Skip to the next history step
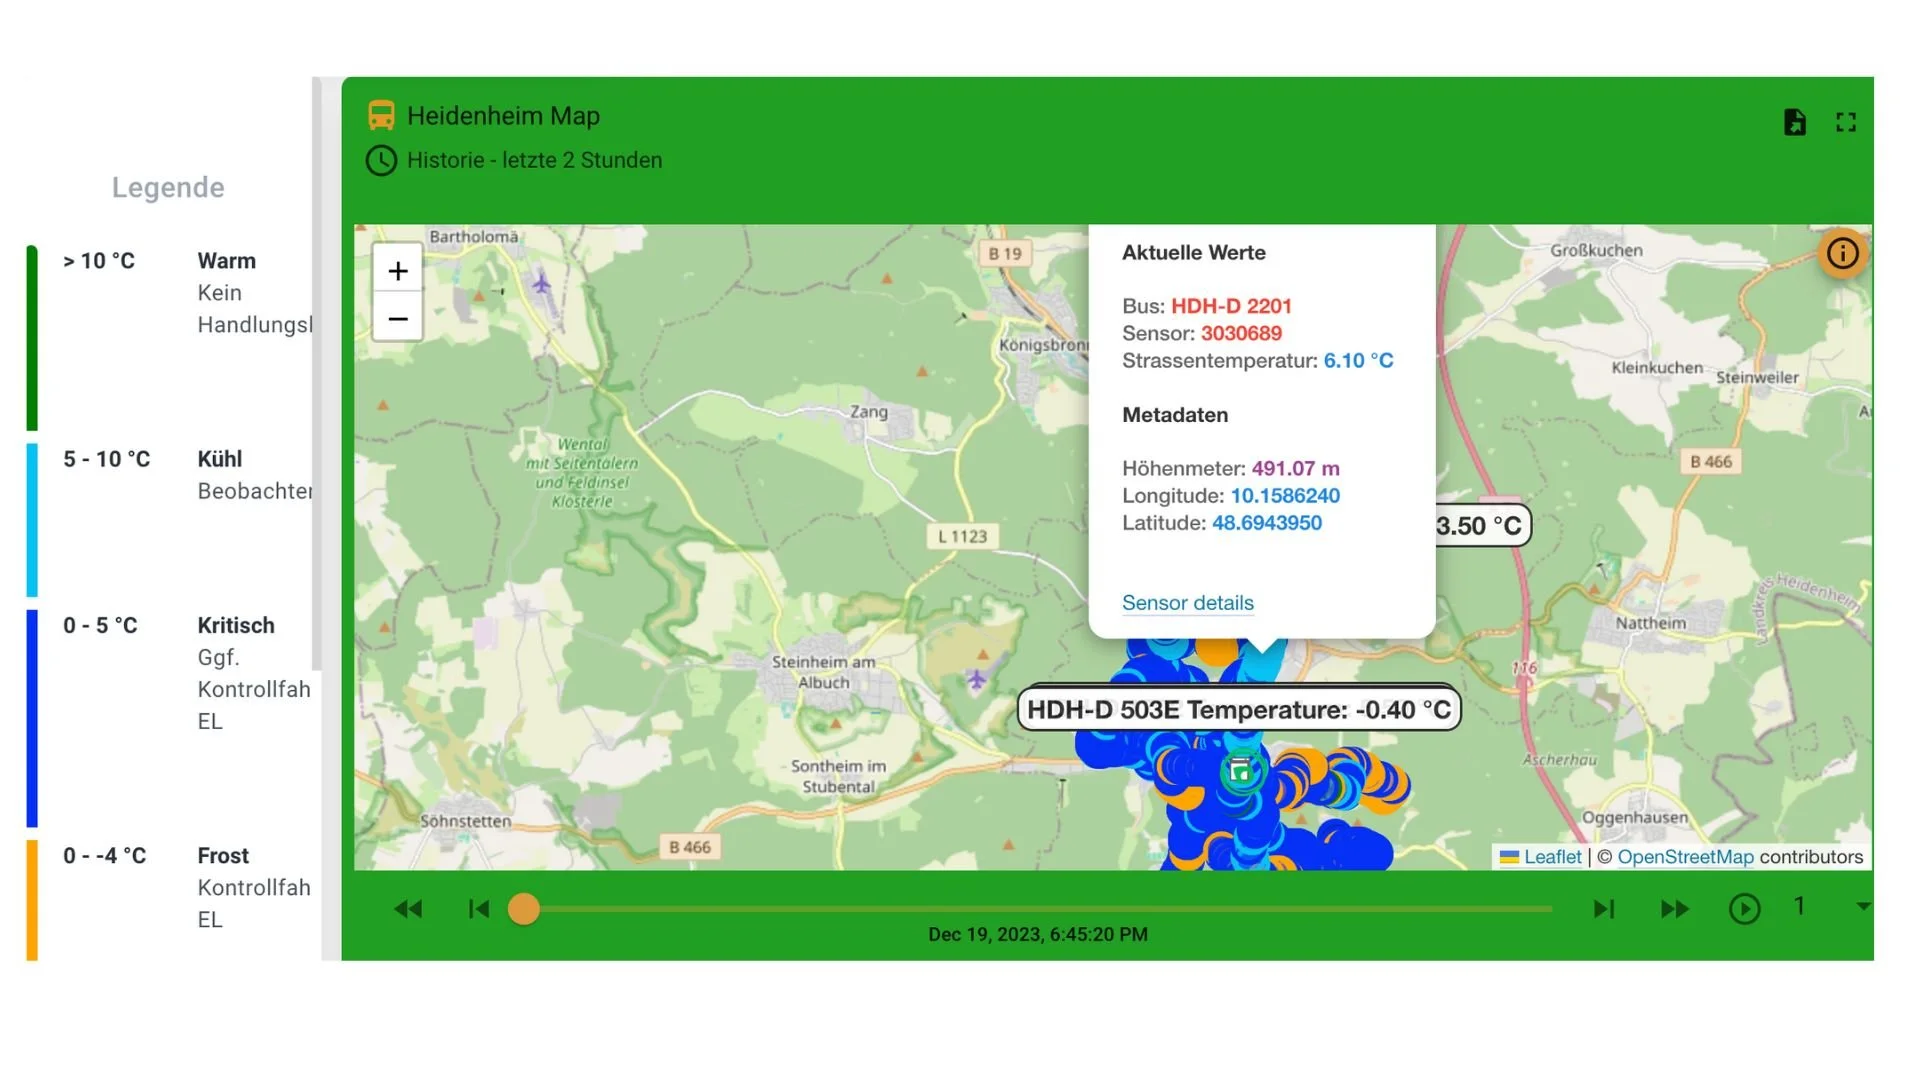 pyautogui.click(x=1604, y=909)
